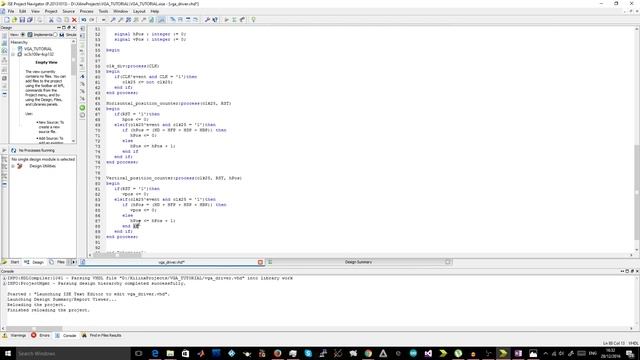
Task: Click the Search Windows box
Action: [73, 353]
